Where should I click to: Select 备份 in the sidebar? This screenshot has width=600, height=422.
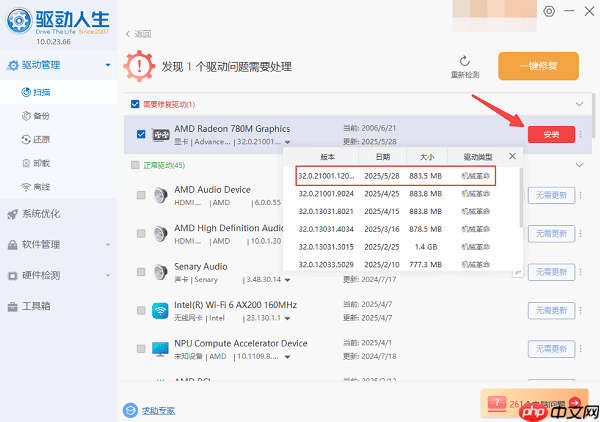point(58,116)
